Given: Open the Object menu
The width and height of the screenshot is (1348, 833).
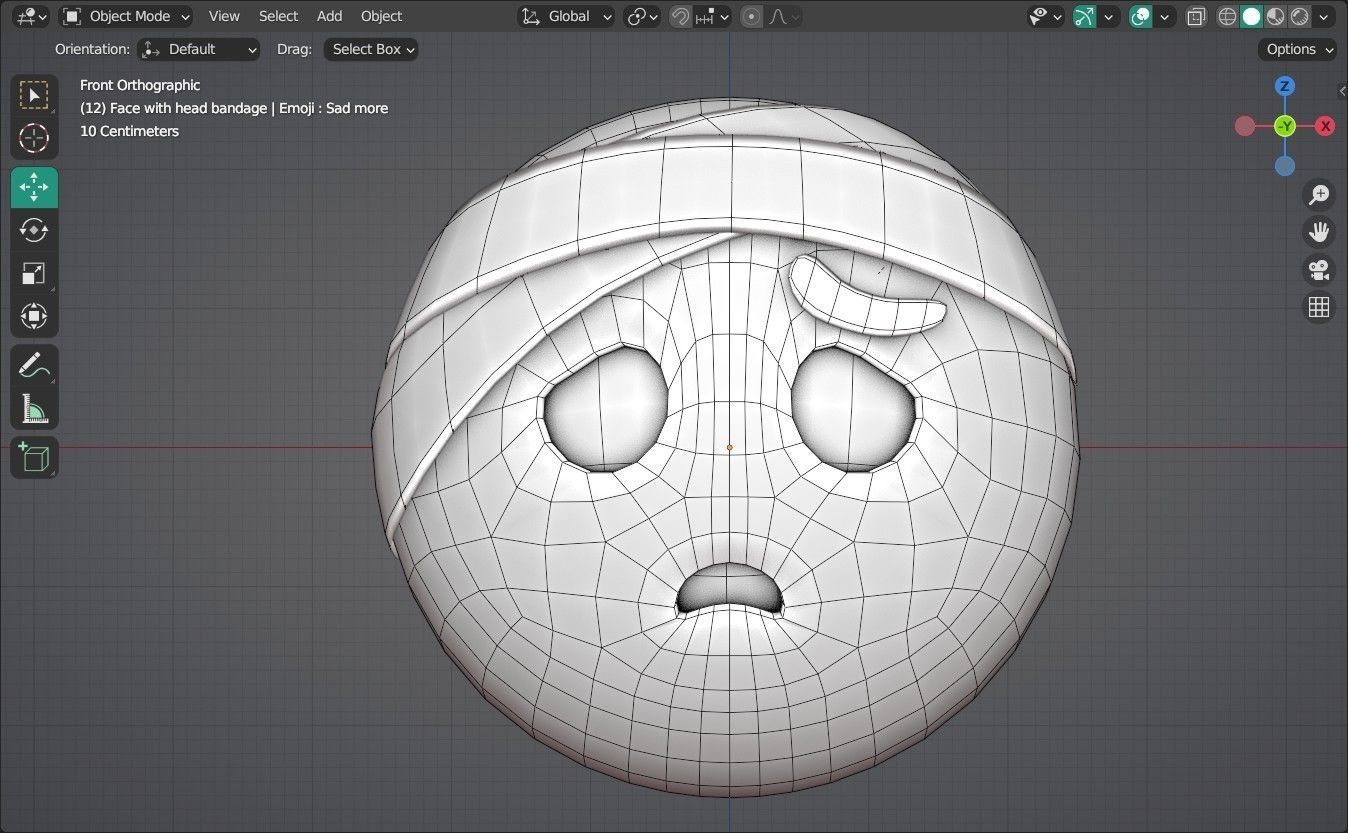Looking at the screenshot, I should click(x=381, y=16).
